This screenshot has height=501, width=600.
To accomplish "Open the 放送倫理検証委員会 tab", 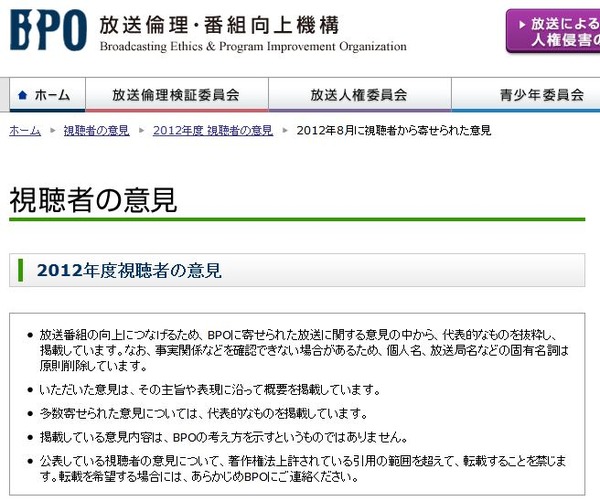I will pyautogui.click(x=177, y=95).
